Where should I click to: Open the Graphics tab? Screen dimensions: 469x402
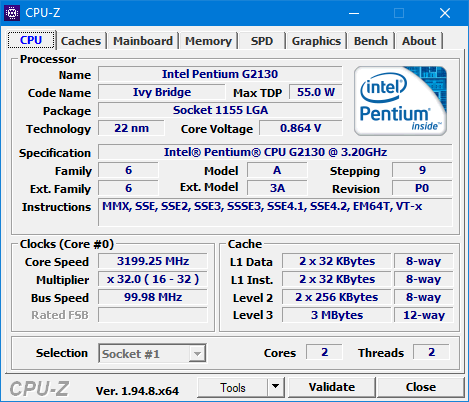point(316,41)
